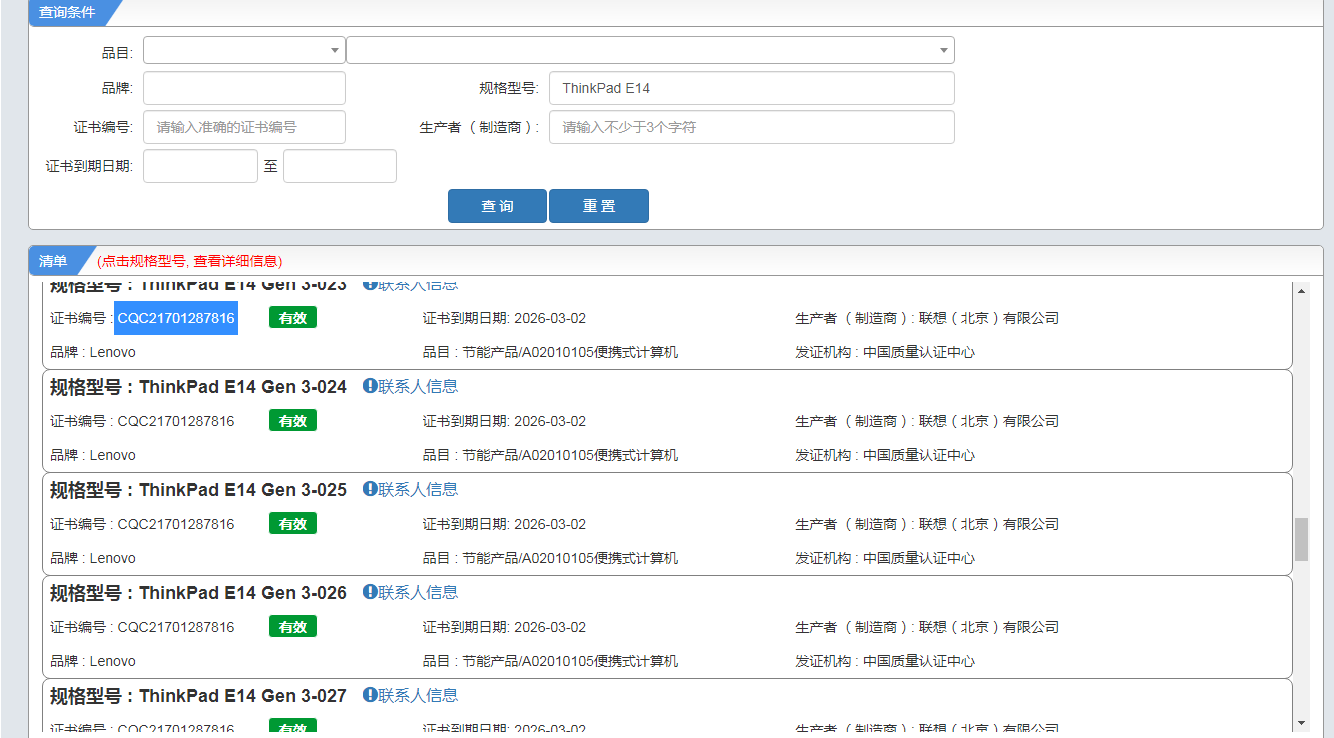The width and height of the screenshot is (1334, 738).
Task: Click the 有效 badge for Gen 3-026
Action: point(293,627)
